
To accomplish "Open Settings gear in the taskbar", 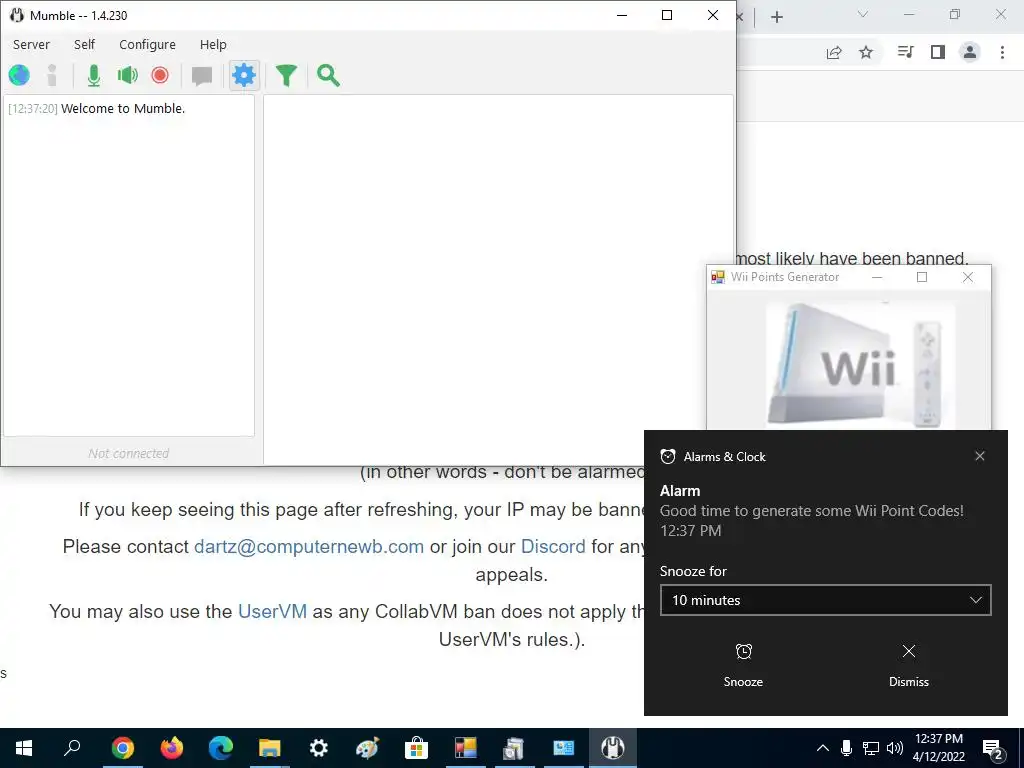I will pyautogui.click(x=319, y=748).
